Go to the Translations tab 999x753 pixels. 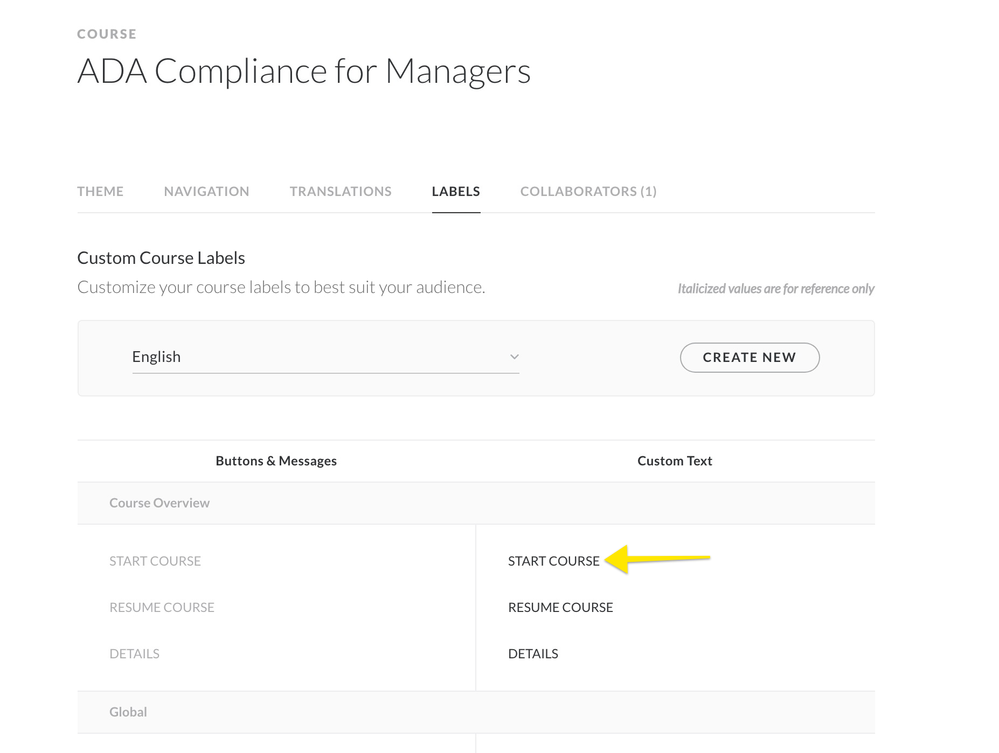point(340,191)
